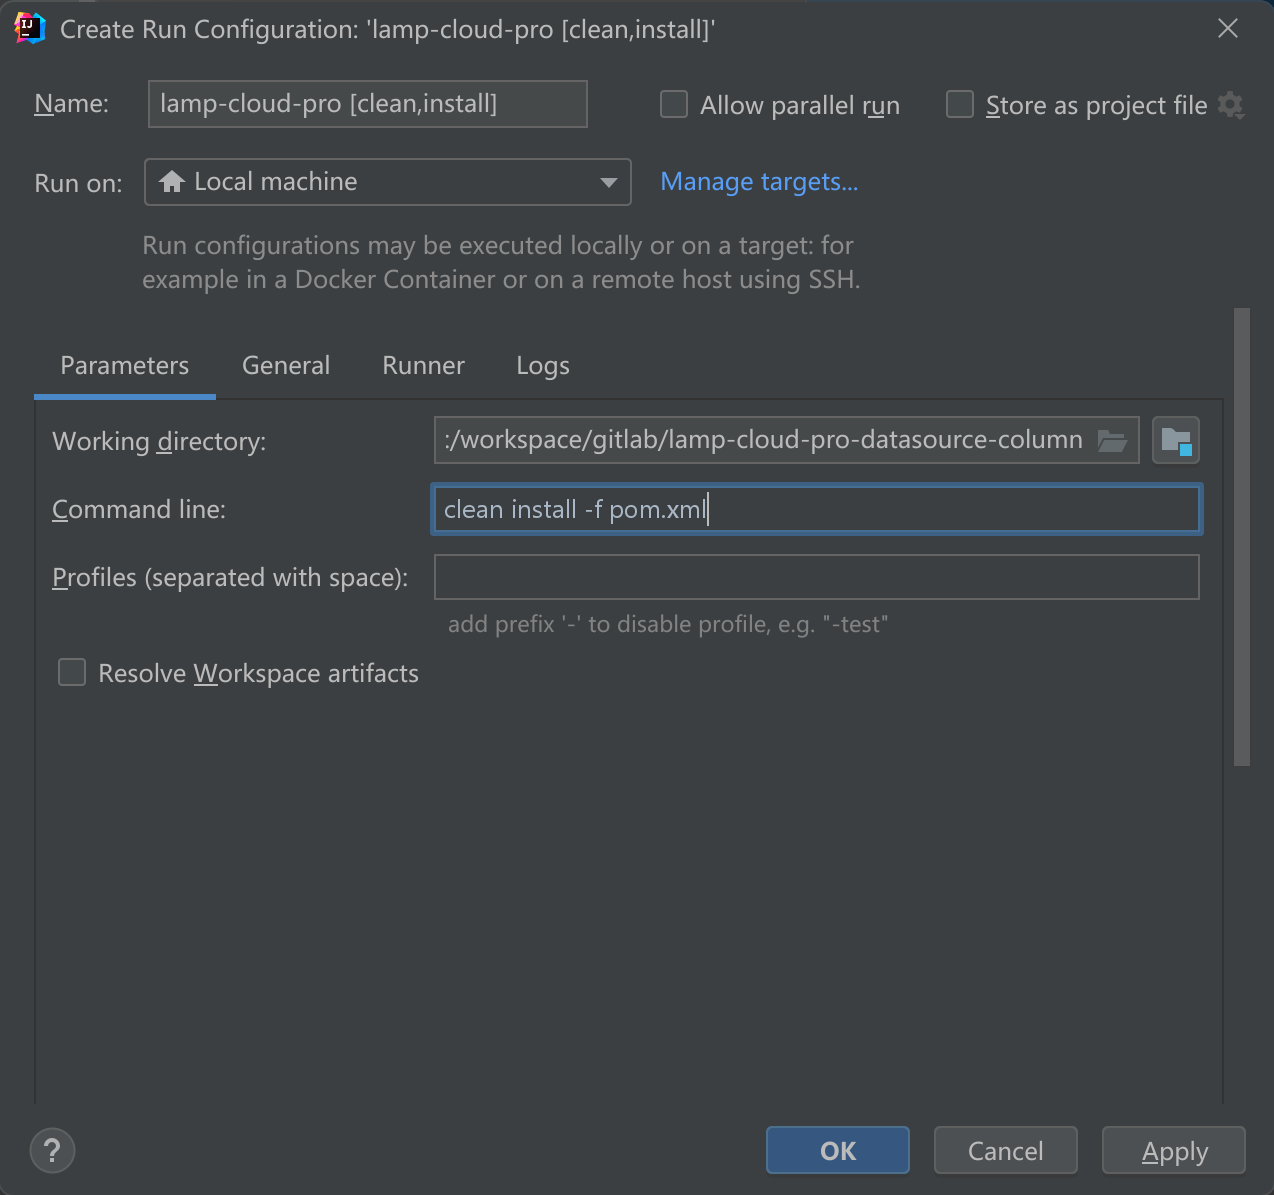This screenshot has width=1274, height=1195.
Task: Close the Create Run Configuration dialog
Action: coord(1228,29)
